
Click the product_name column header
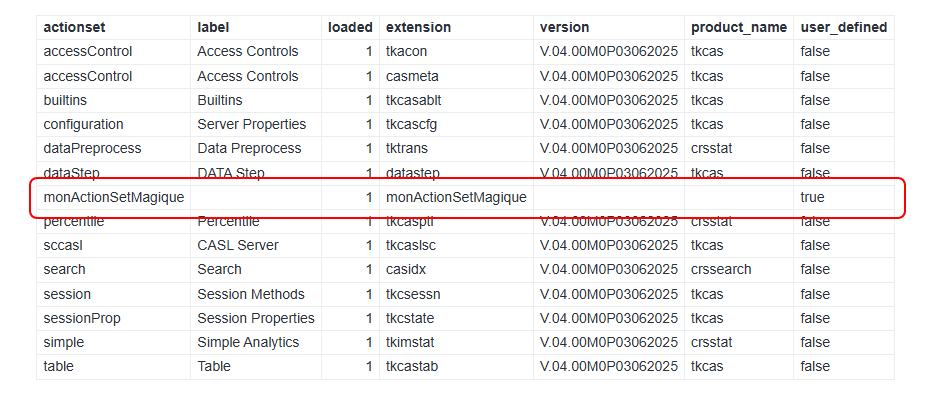[738, 27]
